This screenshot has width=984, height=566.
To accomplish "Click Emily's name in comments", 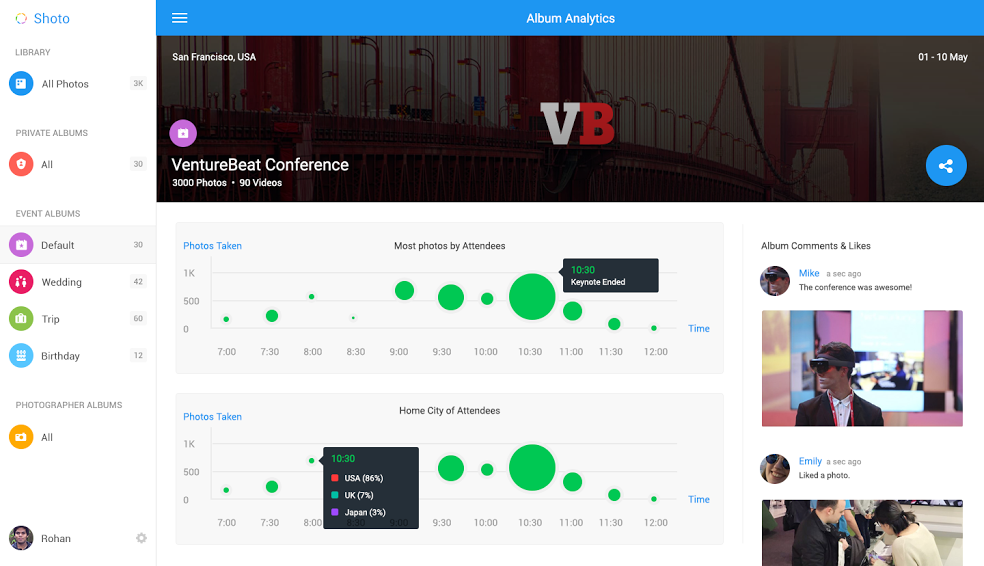I will click(810, 461).
